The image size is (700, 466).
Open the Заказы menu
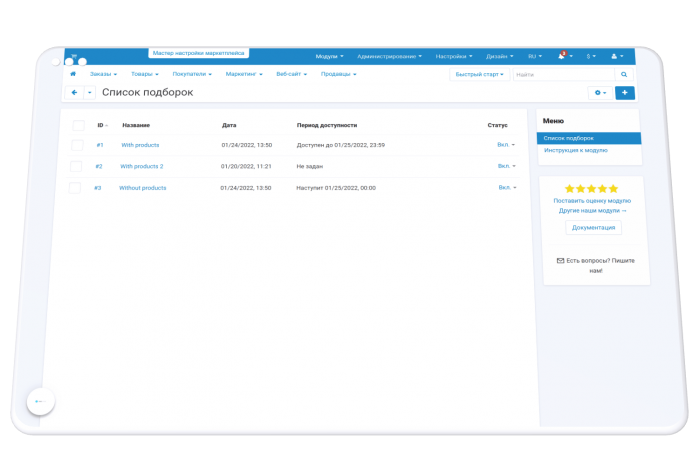103,74
